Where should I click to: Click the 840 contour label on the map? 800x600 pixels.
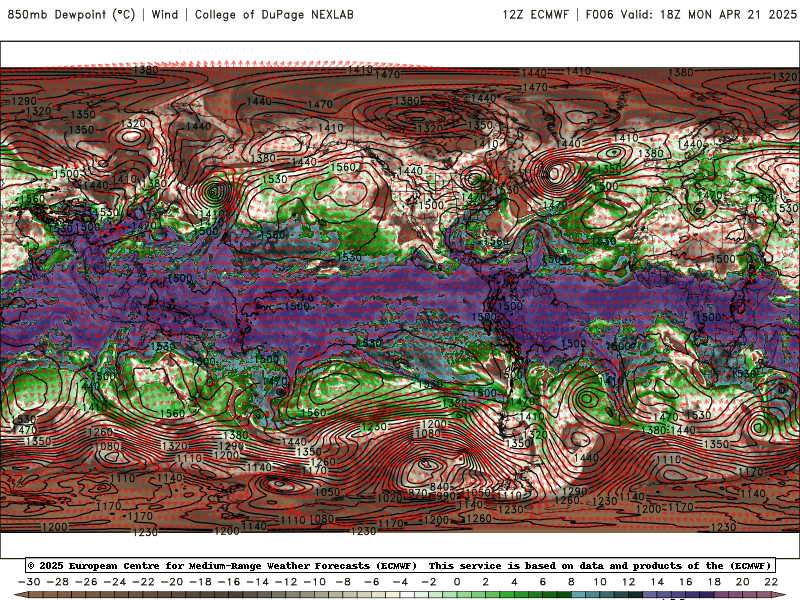coord(439,487)
